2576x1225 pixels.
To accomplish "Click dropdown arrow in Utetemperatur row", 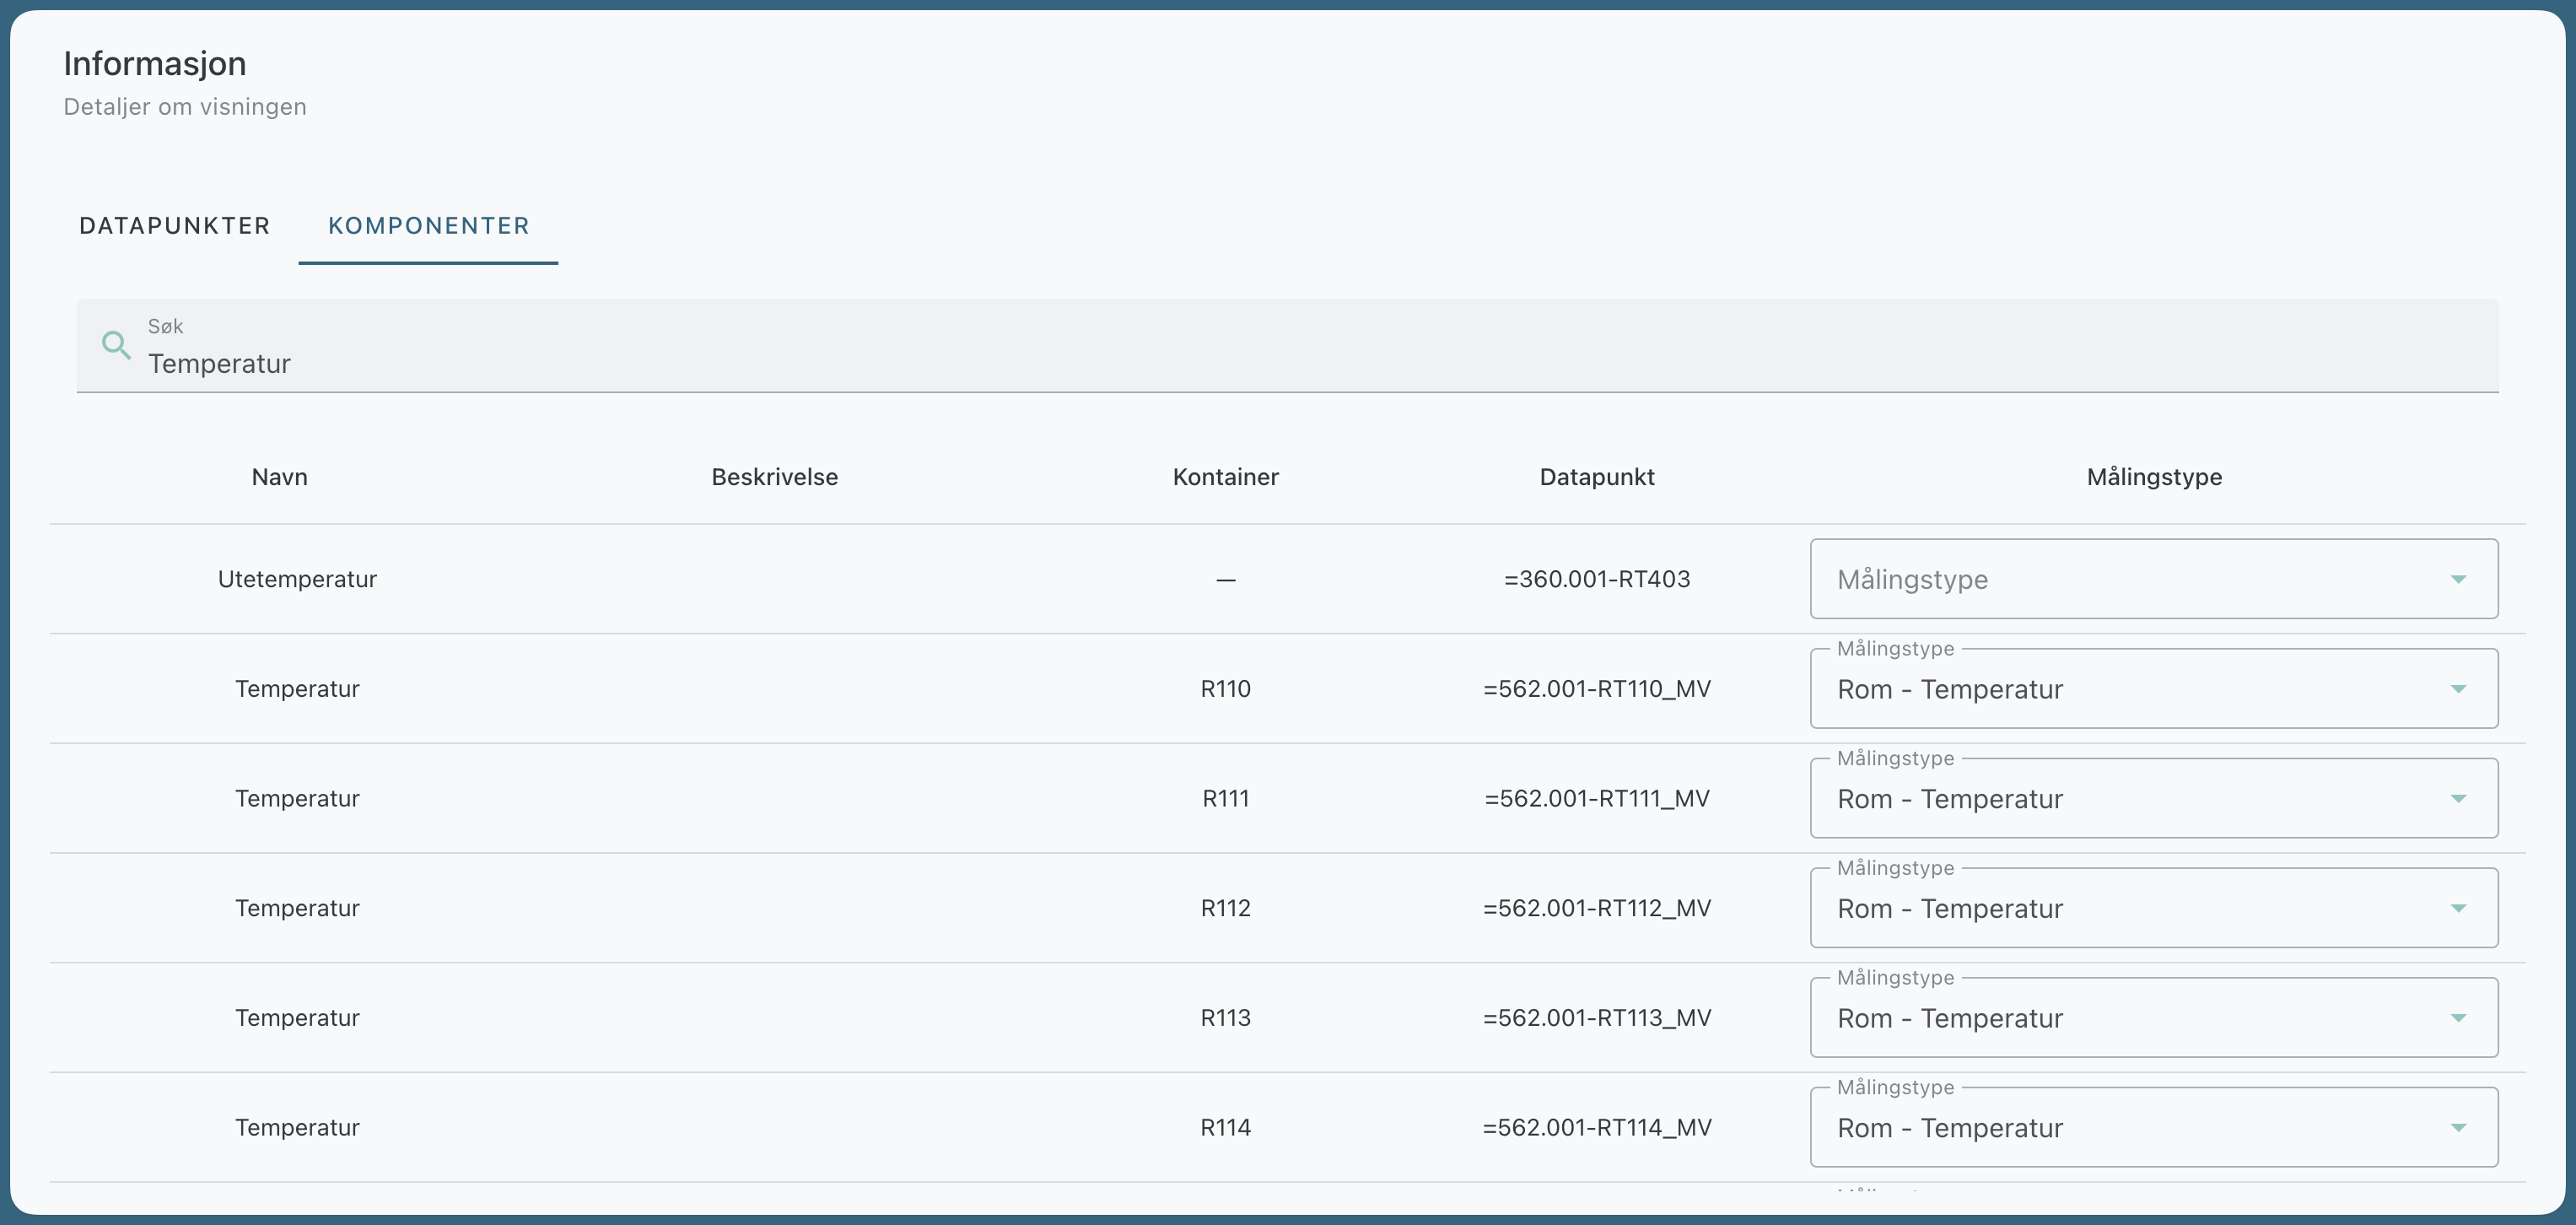I will 2458,579.
